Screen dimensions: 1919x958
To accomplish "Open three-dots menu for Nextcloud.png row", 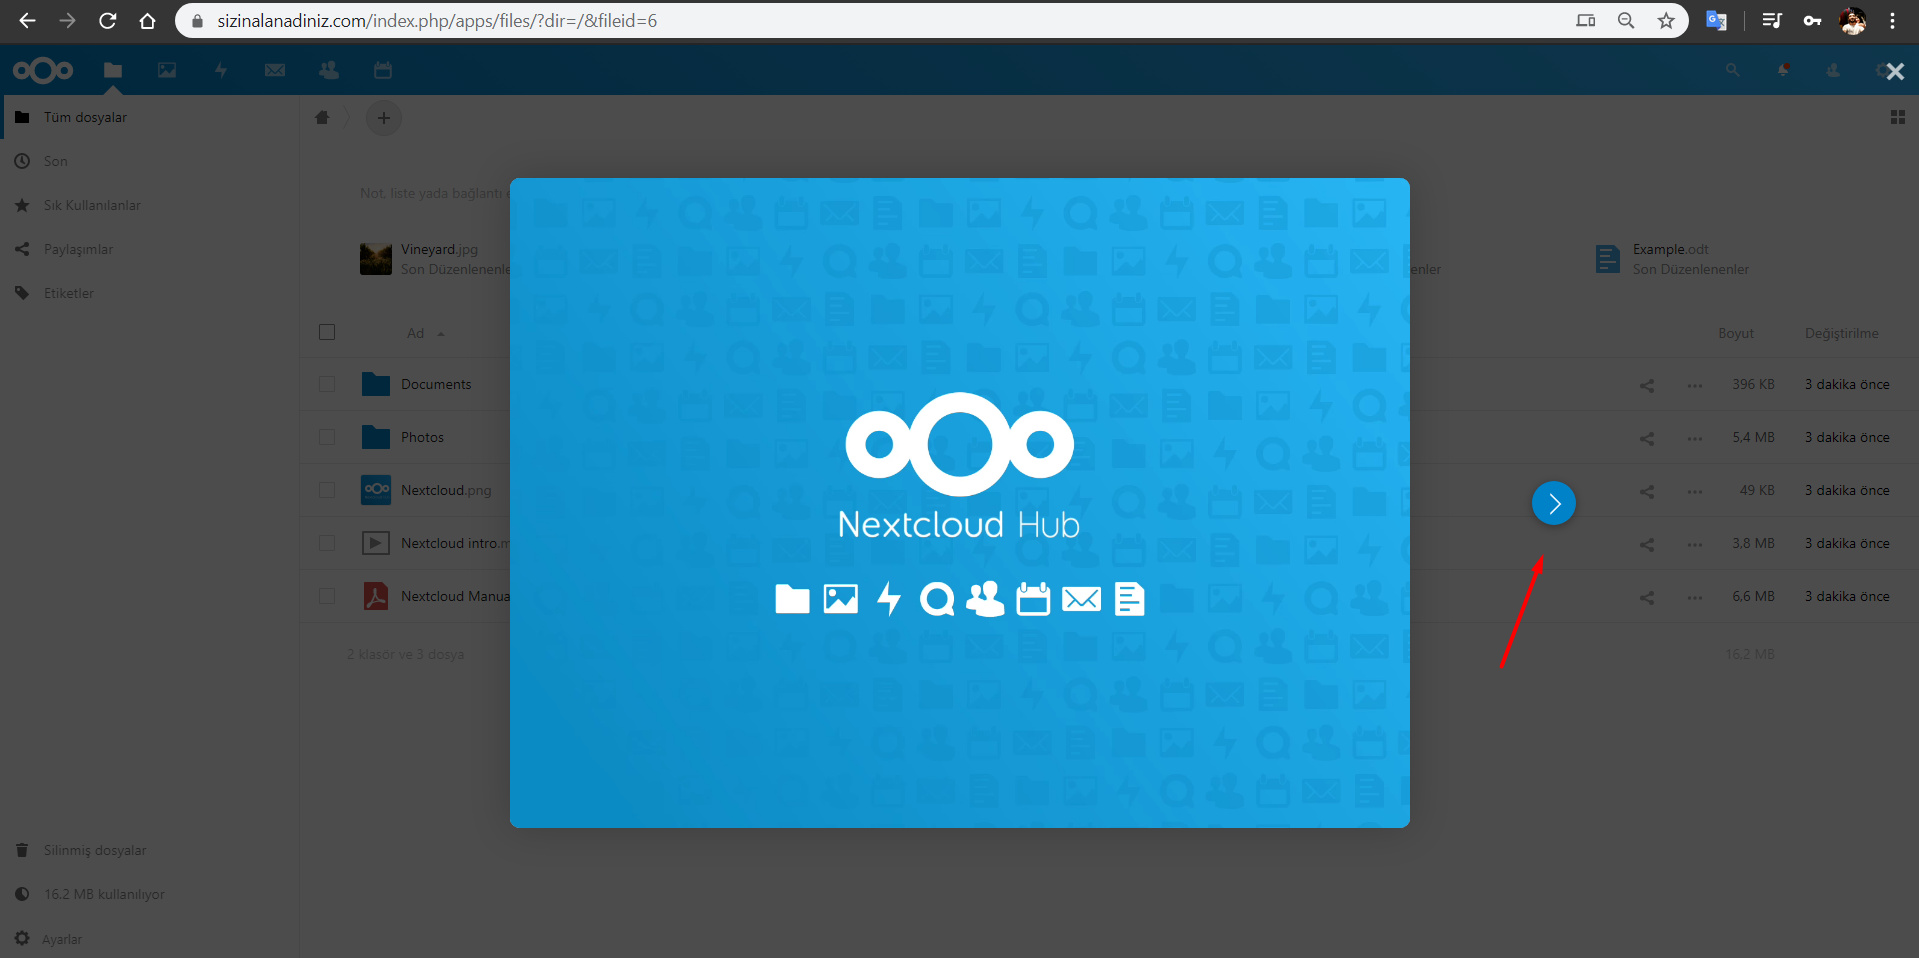I will [x=1695, y=491].
